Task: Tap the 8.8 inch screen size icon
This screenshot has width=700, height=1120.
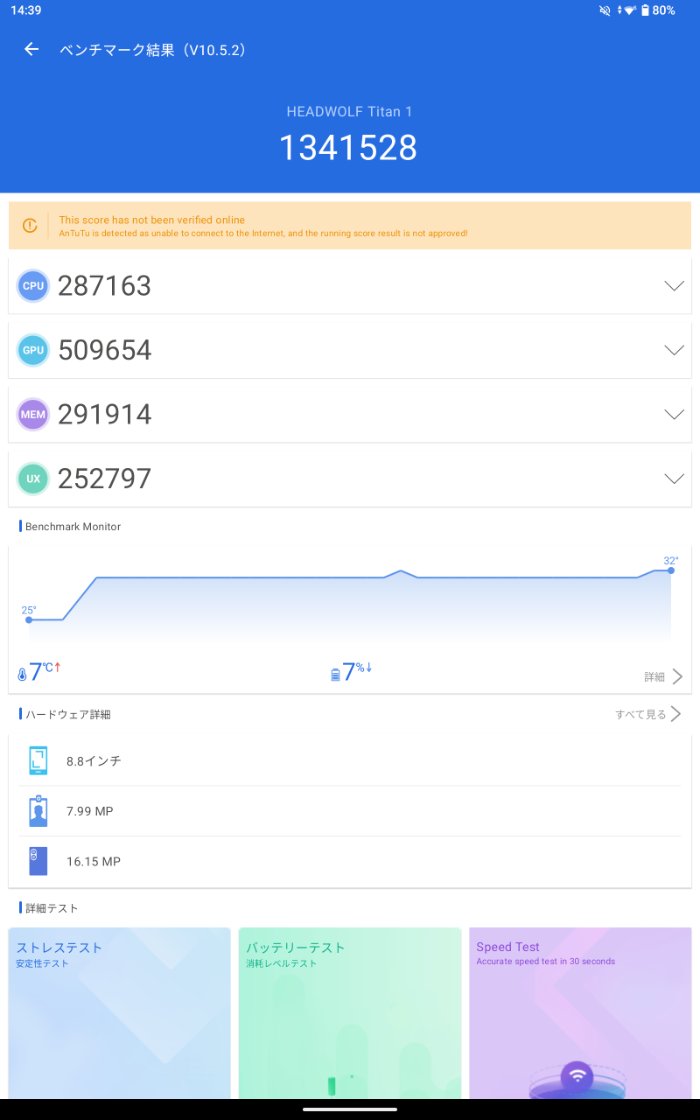Action: (x=38, y=761)
